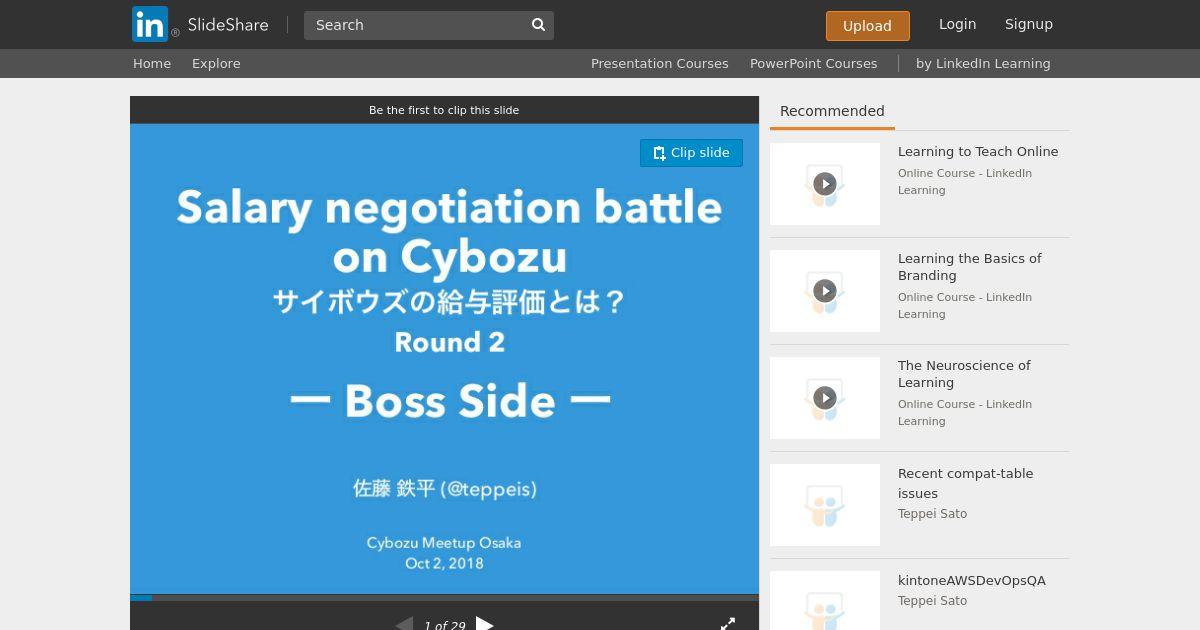Open the Signup link
This screenshot has height=630, width=1200.
click(x=1029, y=24)
